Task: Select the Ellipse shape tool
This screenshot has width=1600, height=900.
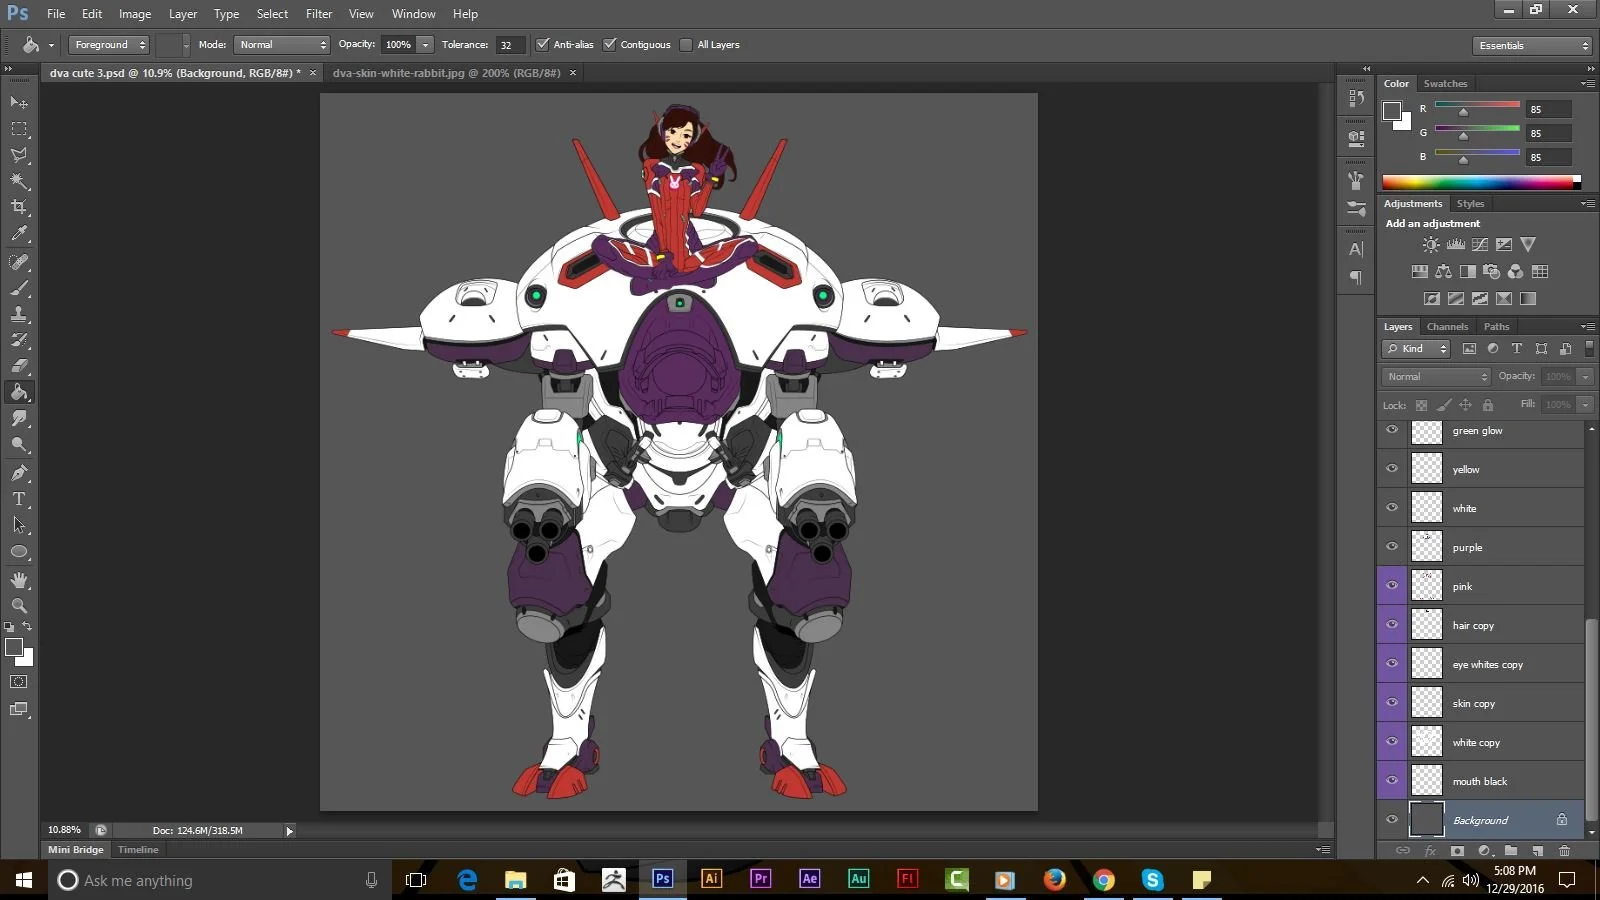Action: tap(19, 551)
